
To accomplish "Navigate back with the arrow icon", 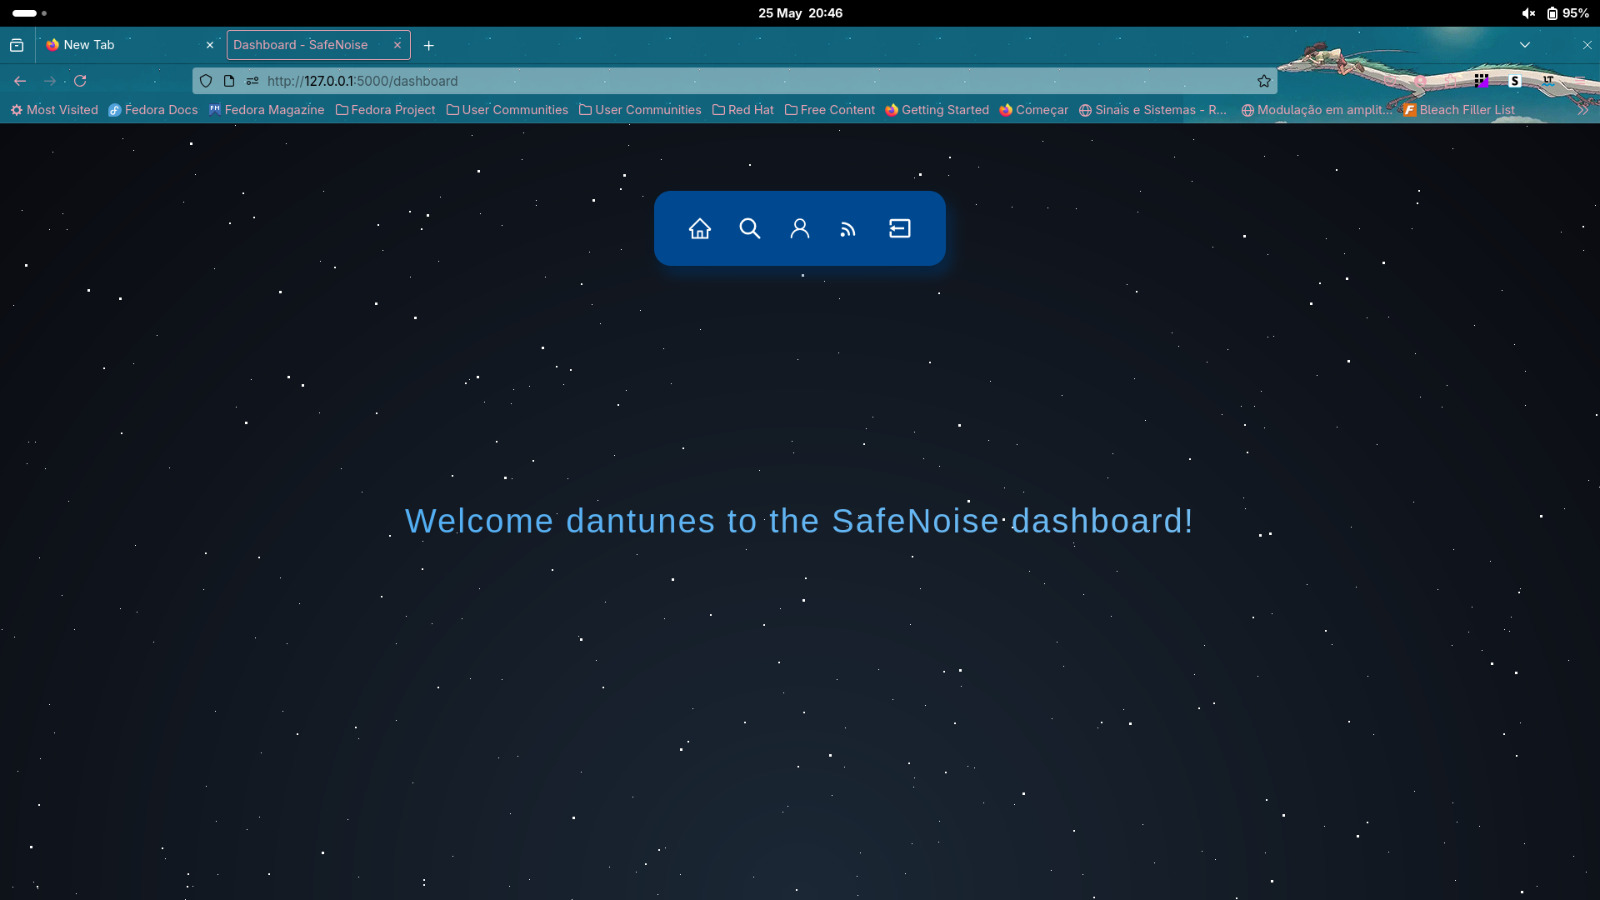I will point(19,81).
